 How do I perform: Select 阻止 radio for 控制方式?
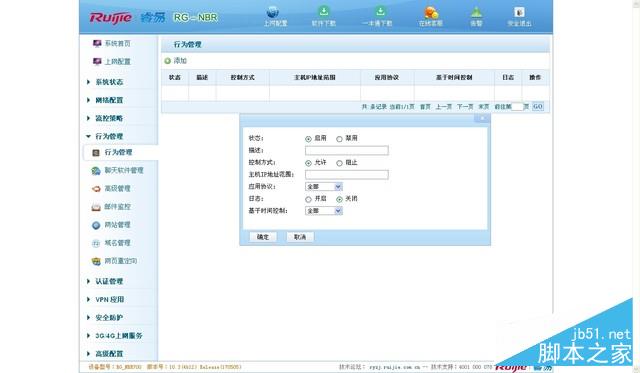click(339, 163)
